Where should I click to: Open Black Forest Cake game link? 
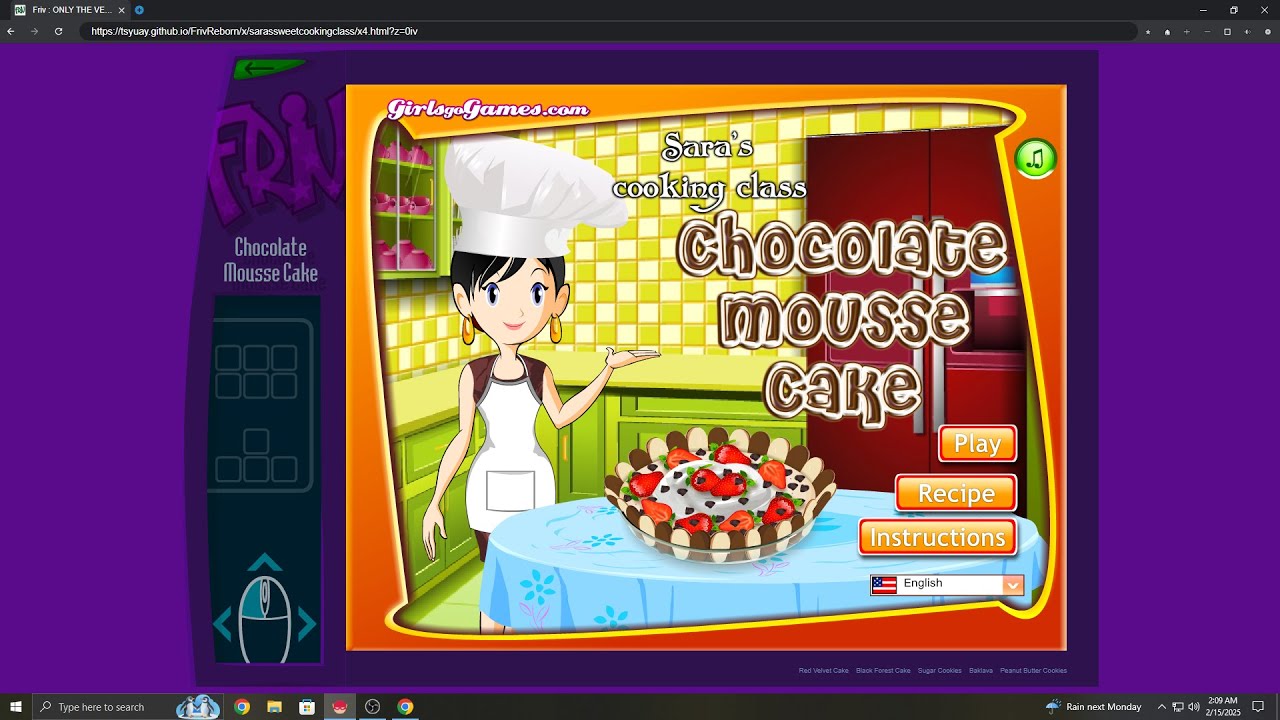[x=883, y=671]
